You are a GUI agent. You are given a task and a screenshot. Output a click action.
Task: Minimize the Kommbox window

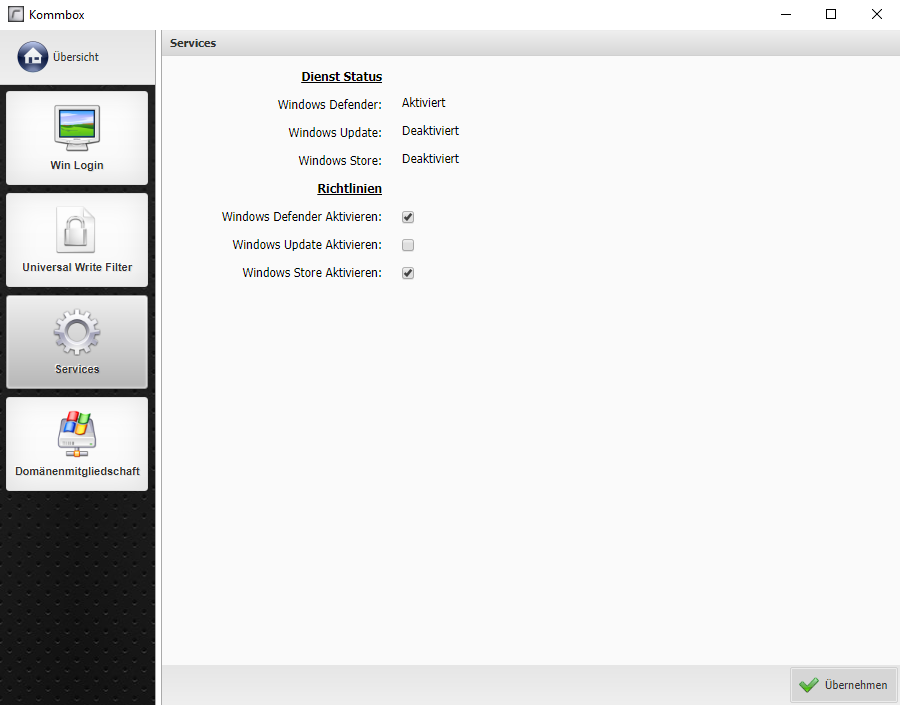(x=785, y=14)
